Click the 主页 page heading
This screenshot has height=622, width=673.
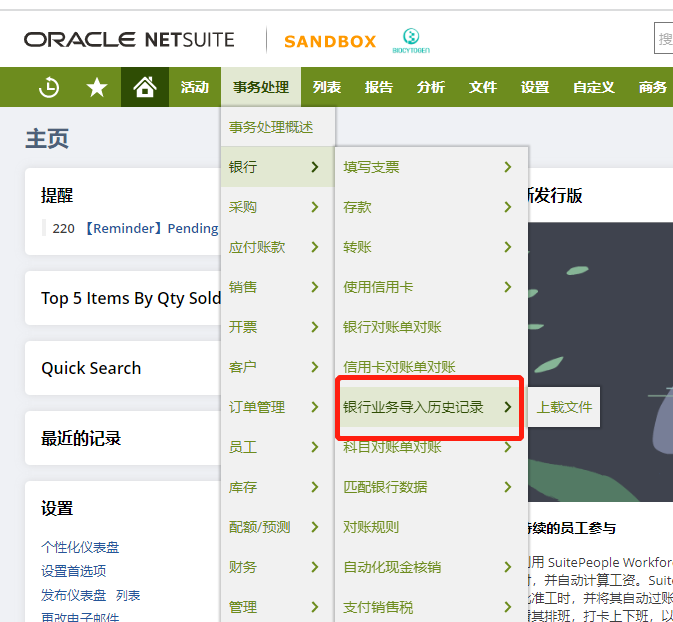47,139
